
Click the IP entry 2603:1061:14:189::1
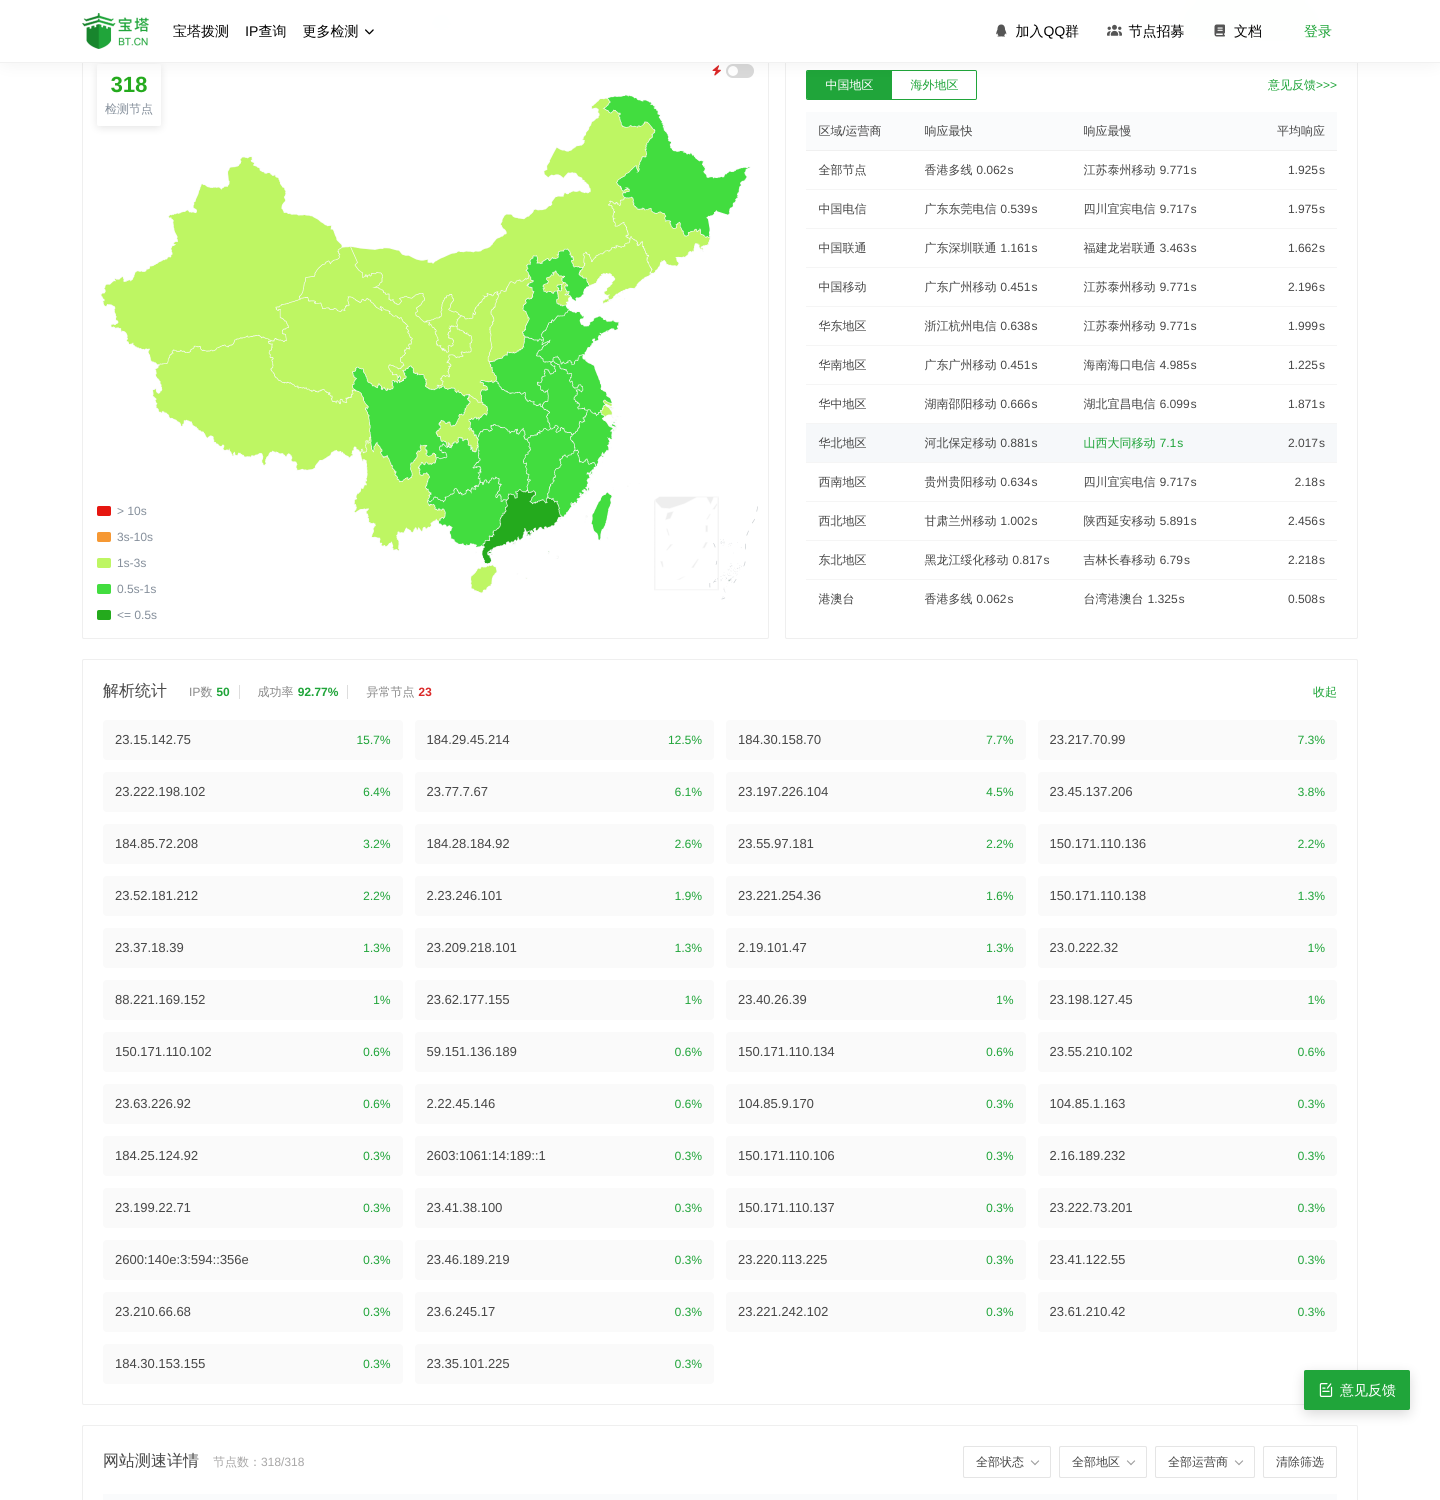point(564,1156)
